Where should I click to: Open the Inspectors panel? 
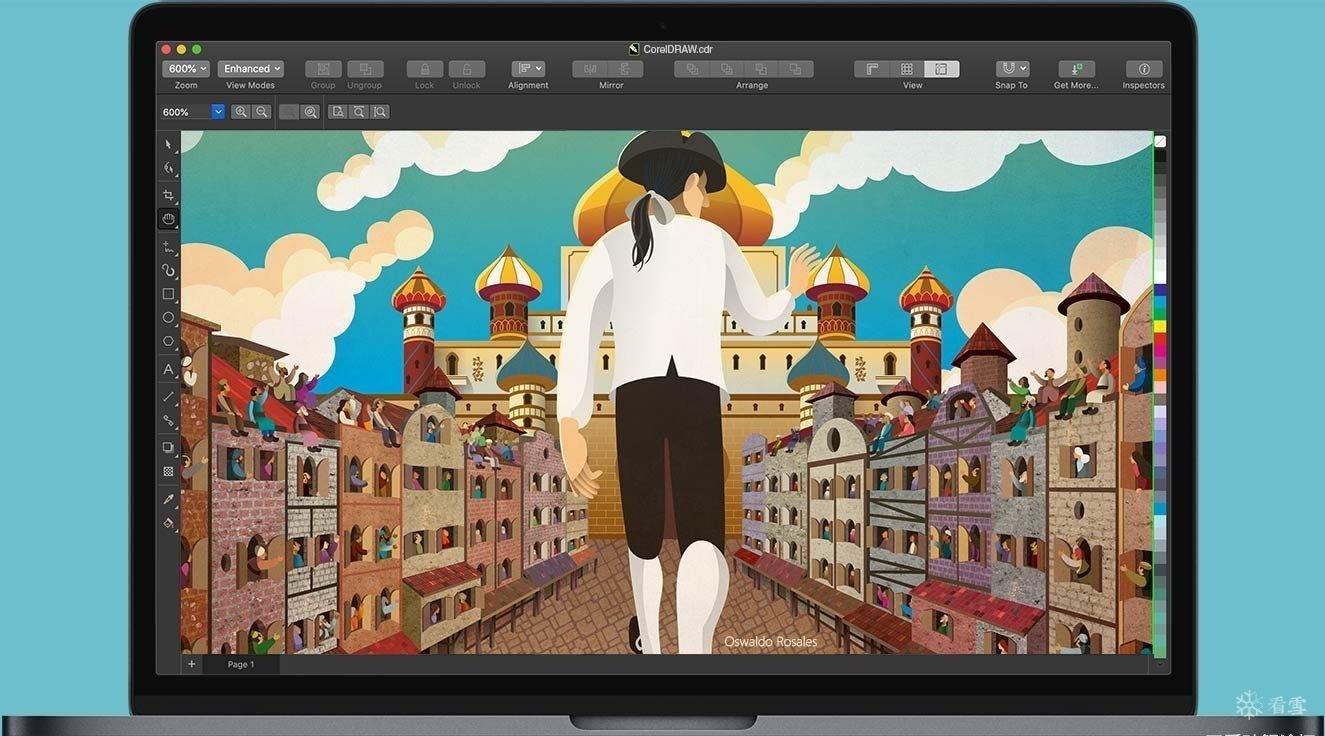[x=1144, y=69]
